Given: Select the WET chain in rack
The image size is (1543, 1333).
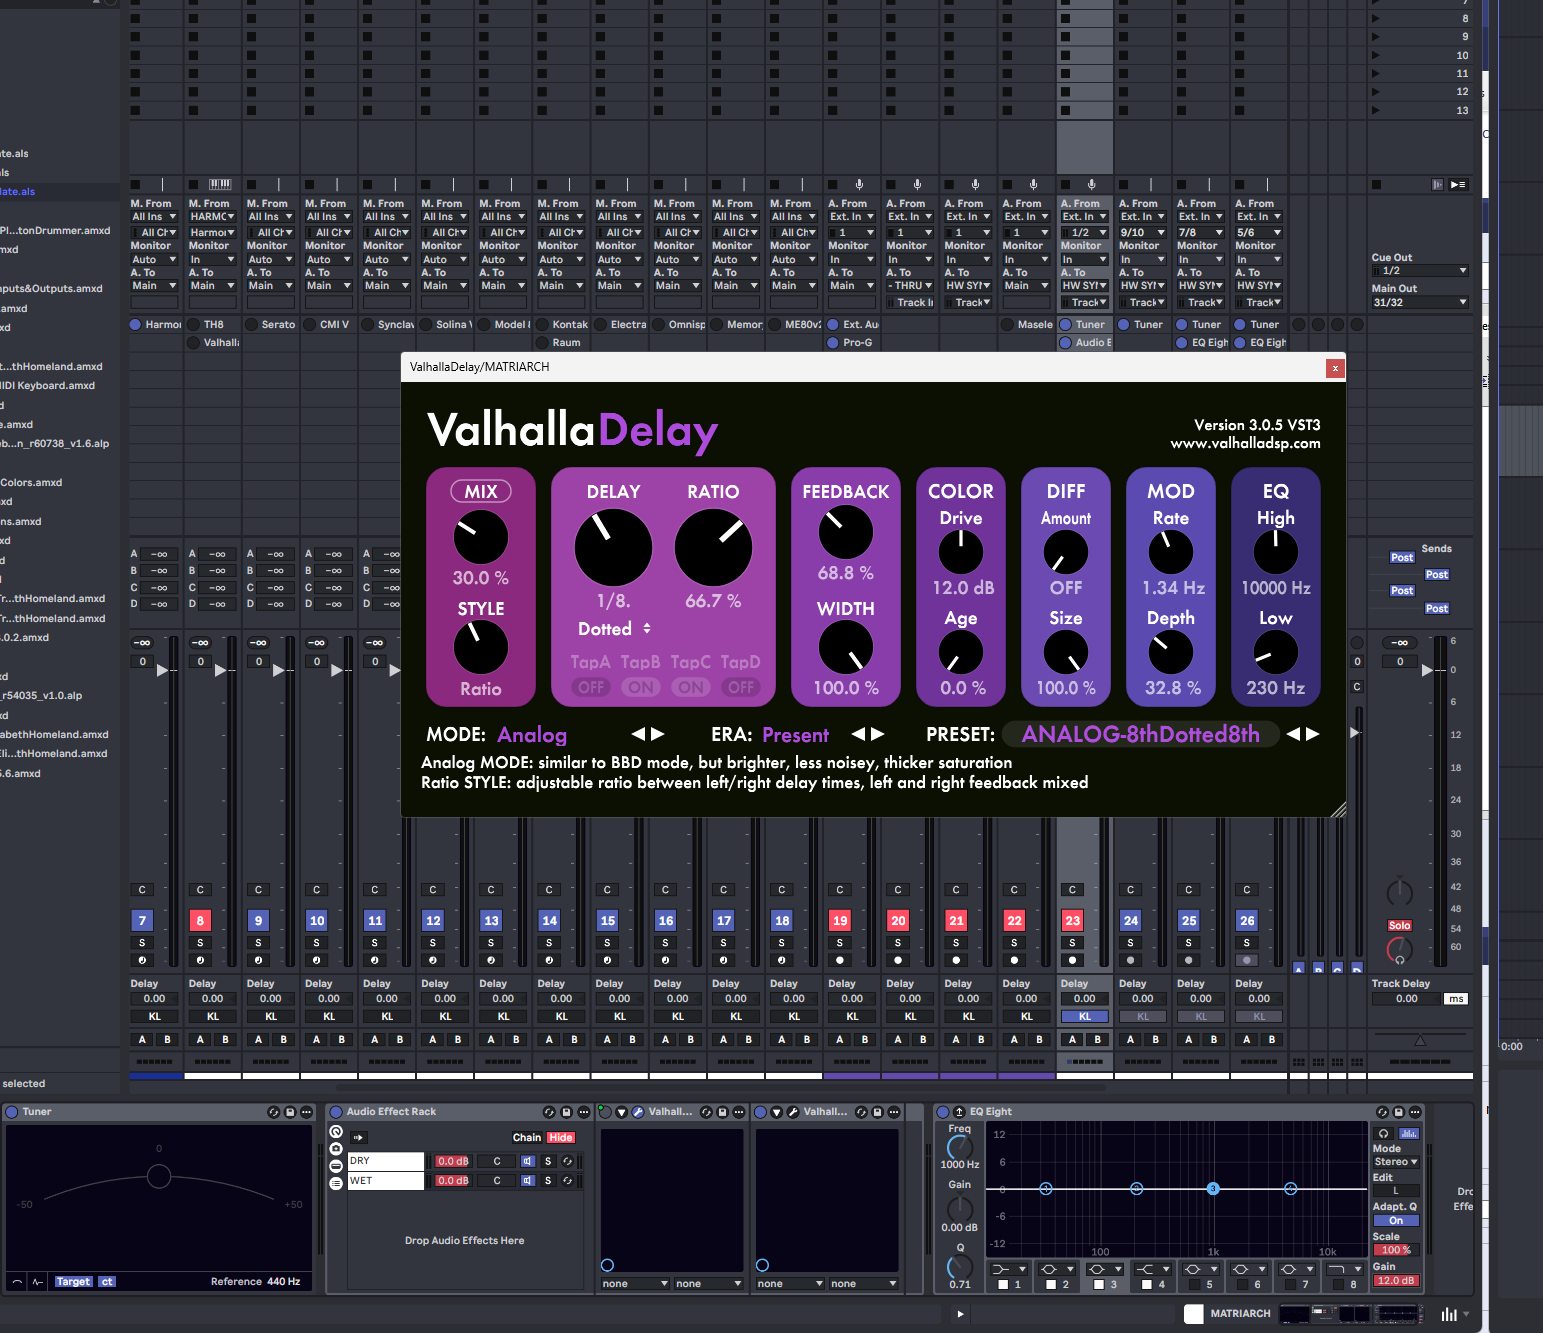Looking at the screenshot, I should pyautogui.click(x=385, y=1181).
